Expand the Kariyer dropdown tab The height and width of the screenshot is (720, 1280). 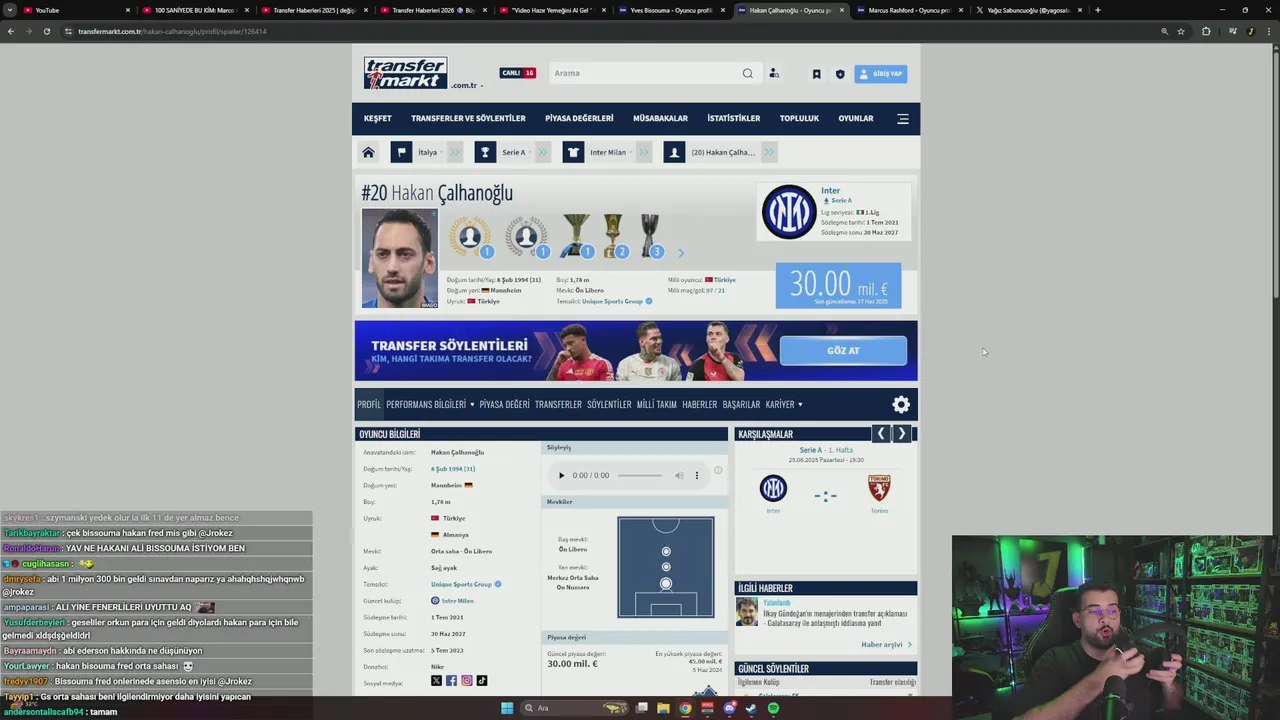(784, 404)
